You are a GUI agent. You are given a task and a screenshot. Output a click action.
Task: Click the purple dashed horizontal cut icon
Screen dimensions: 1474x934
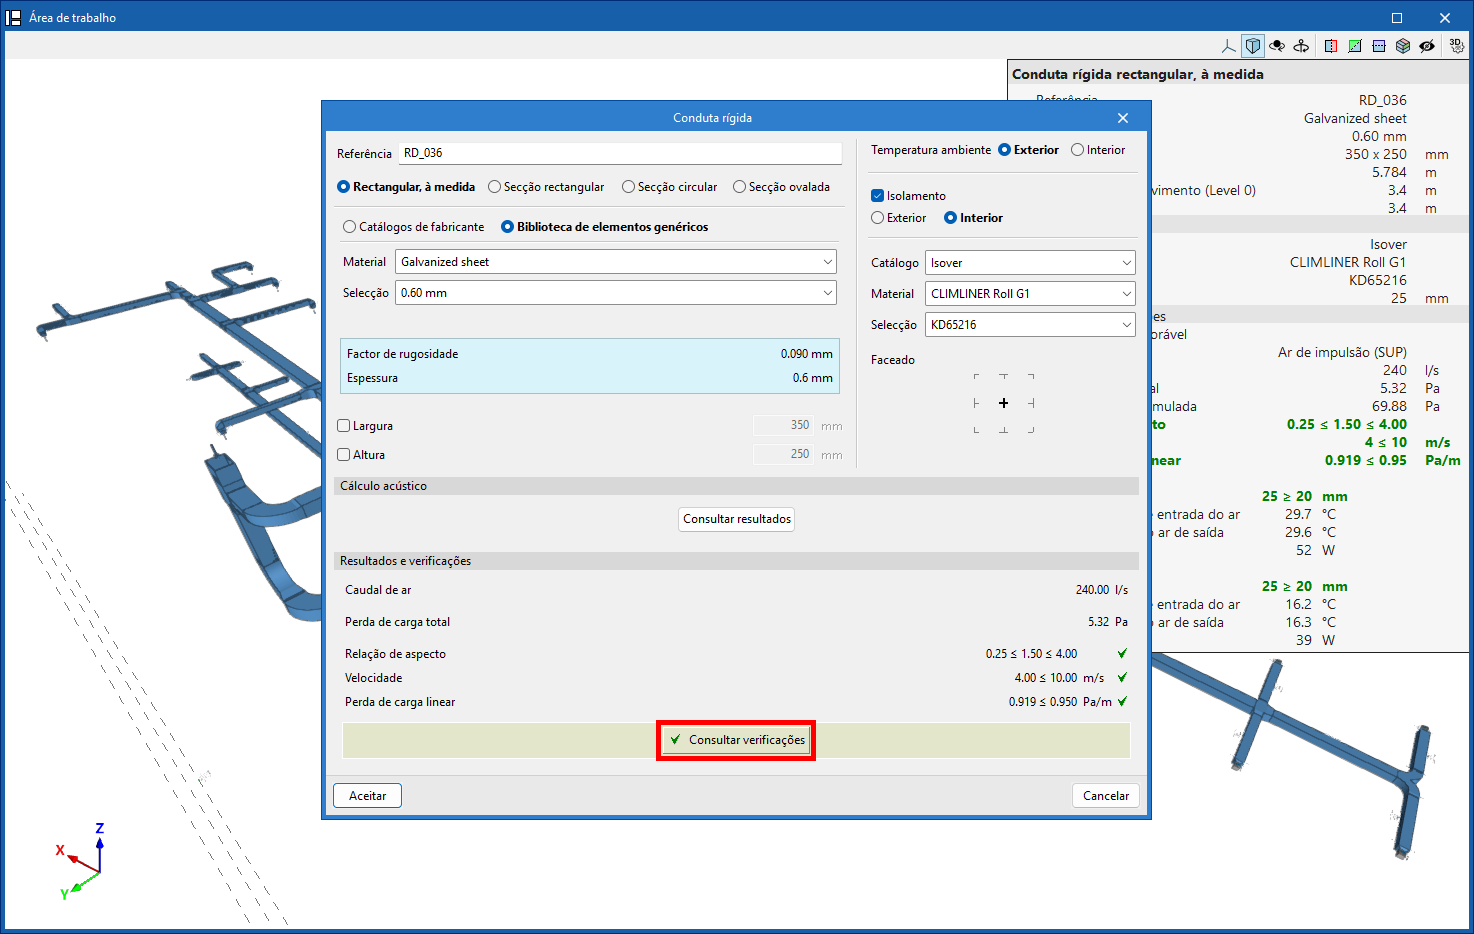tap(1379, 46)
